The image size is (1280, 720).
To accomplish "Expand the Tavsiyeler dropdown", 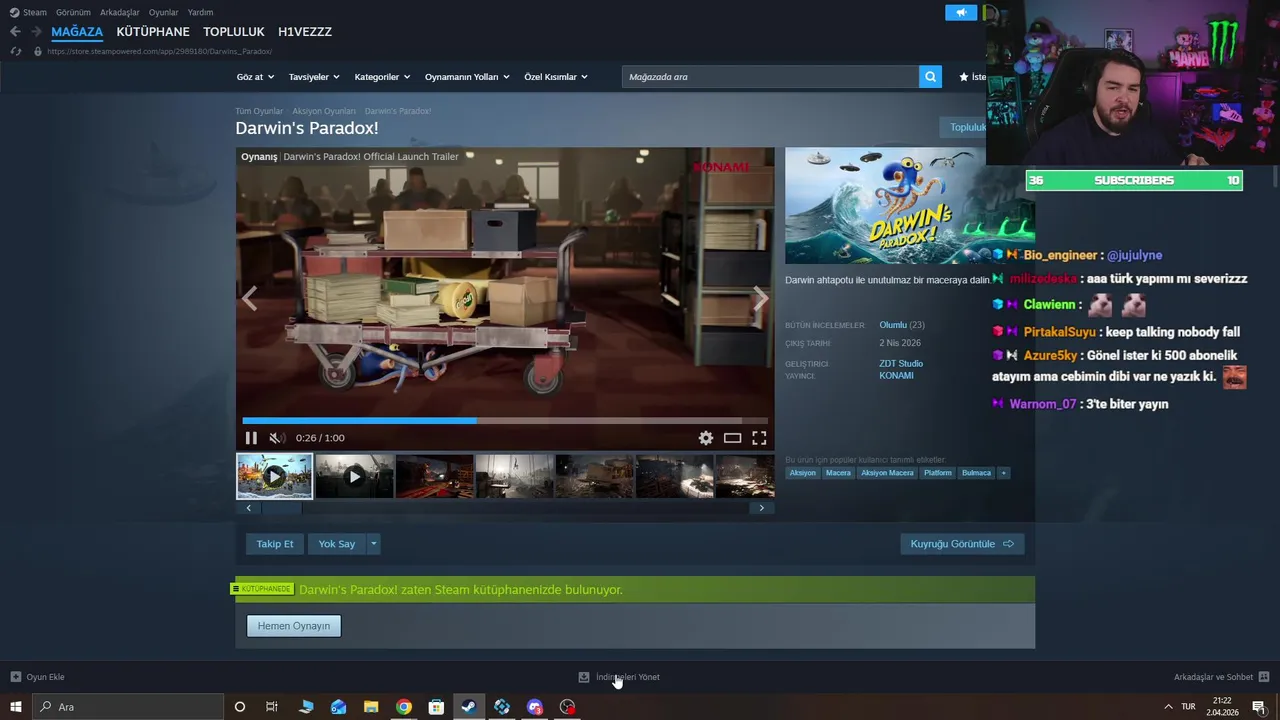I will click(x=314, y=77).
